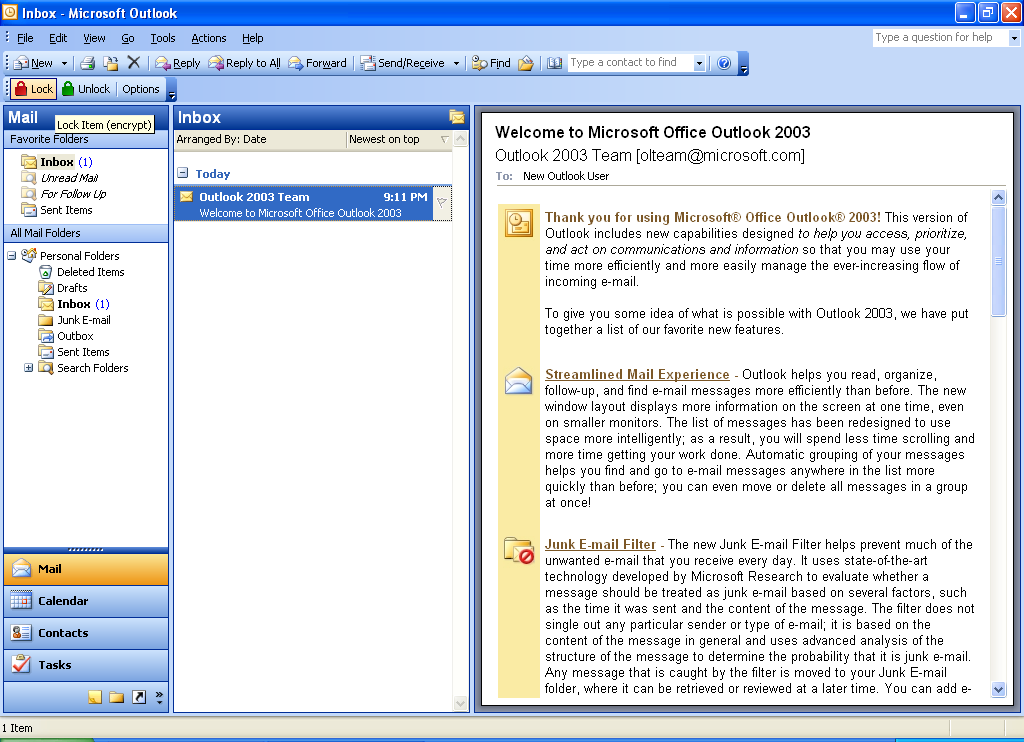Open the Shortcuts icon in navigation pane

(139, 697)
